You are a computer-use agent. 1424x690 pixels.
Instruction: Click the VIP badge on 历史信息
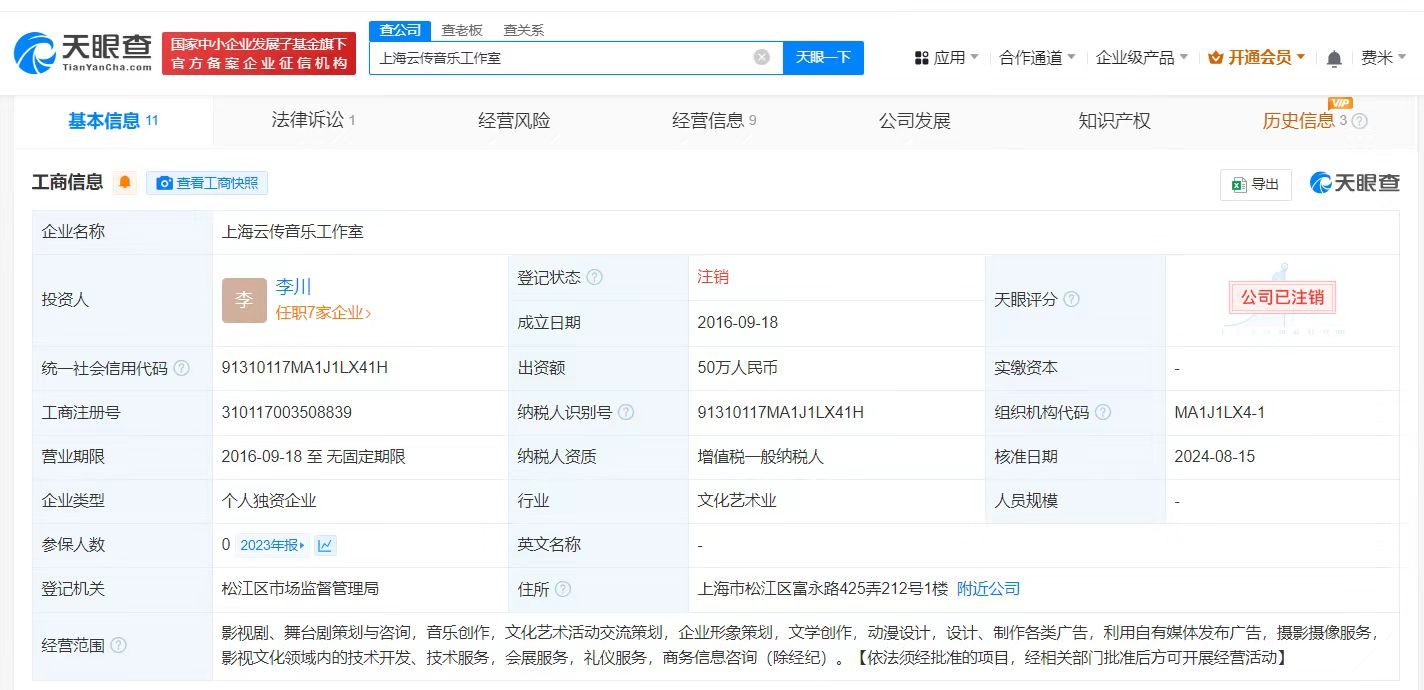1340,102
